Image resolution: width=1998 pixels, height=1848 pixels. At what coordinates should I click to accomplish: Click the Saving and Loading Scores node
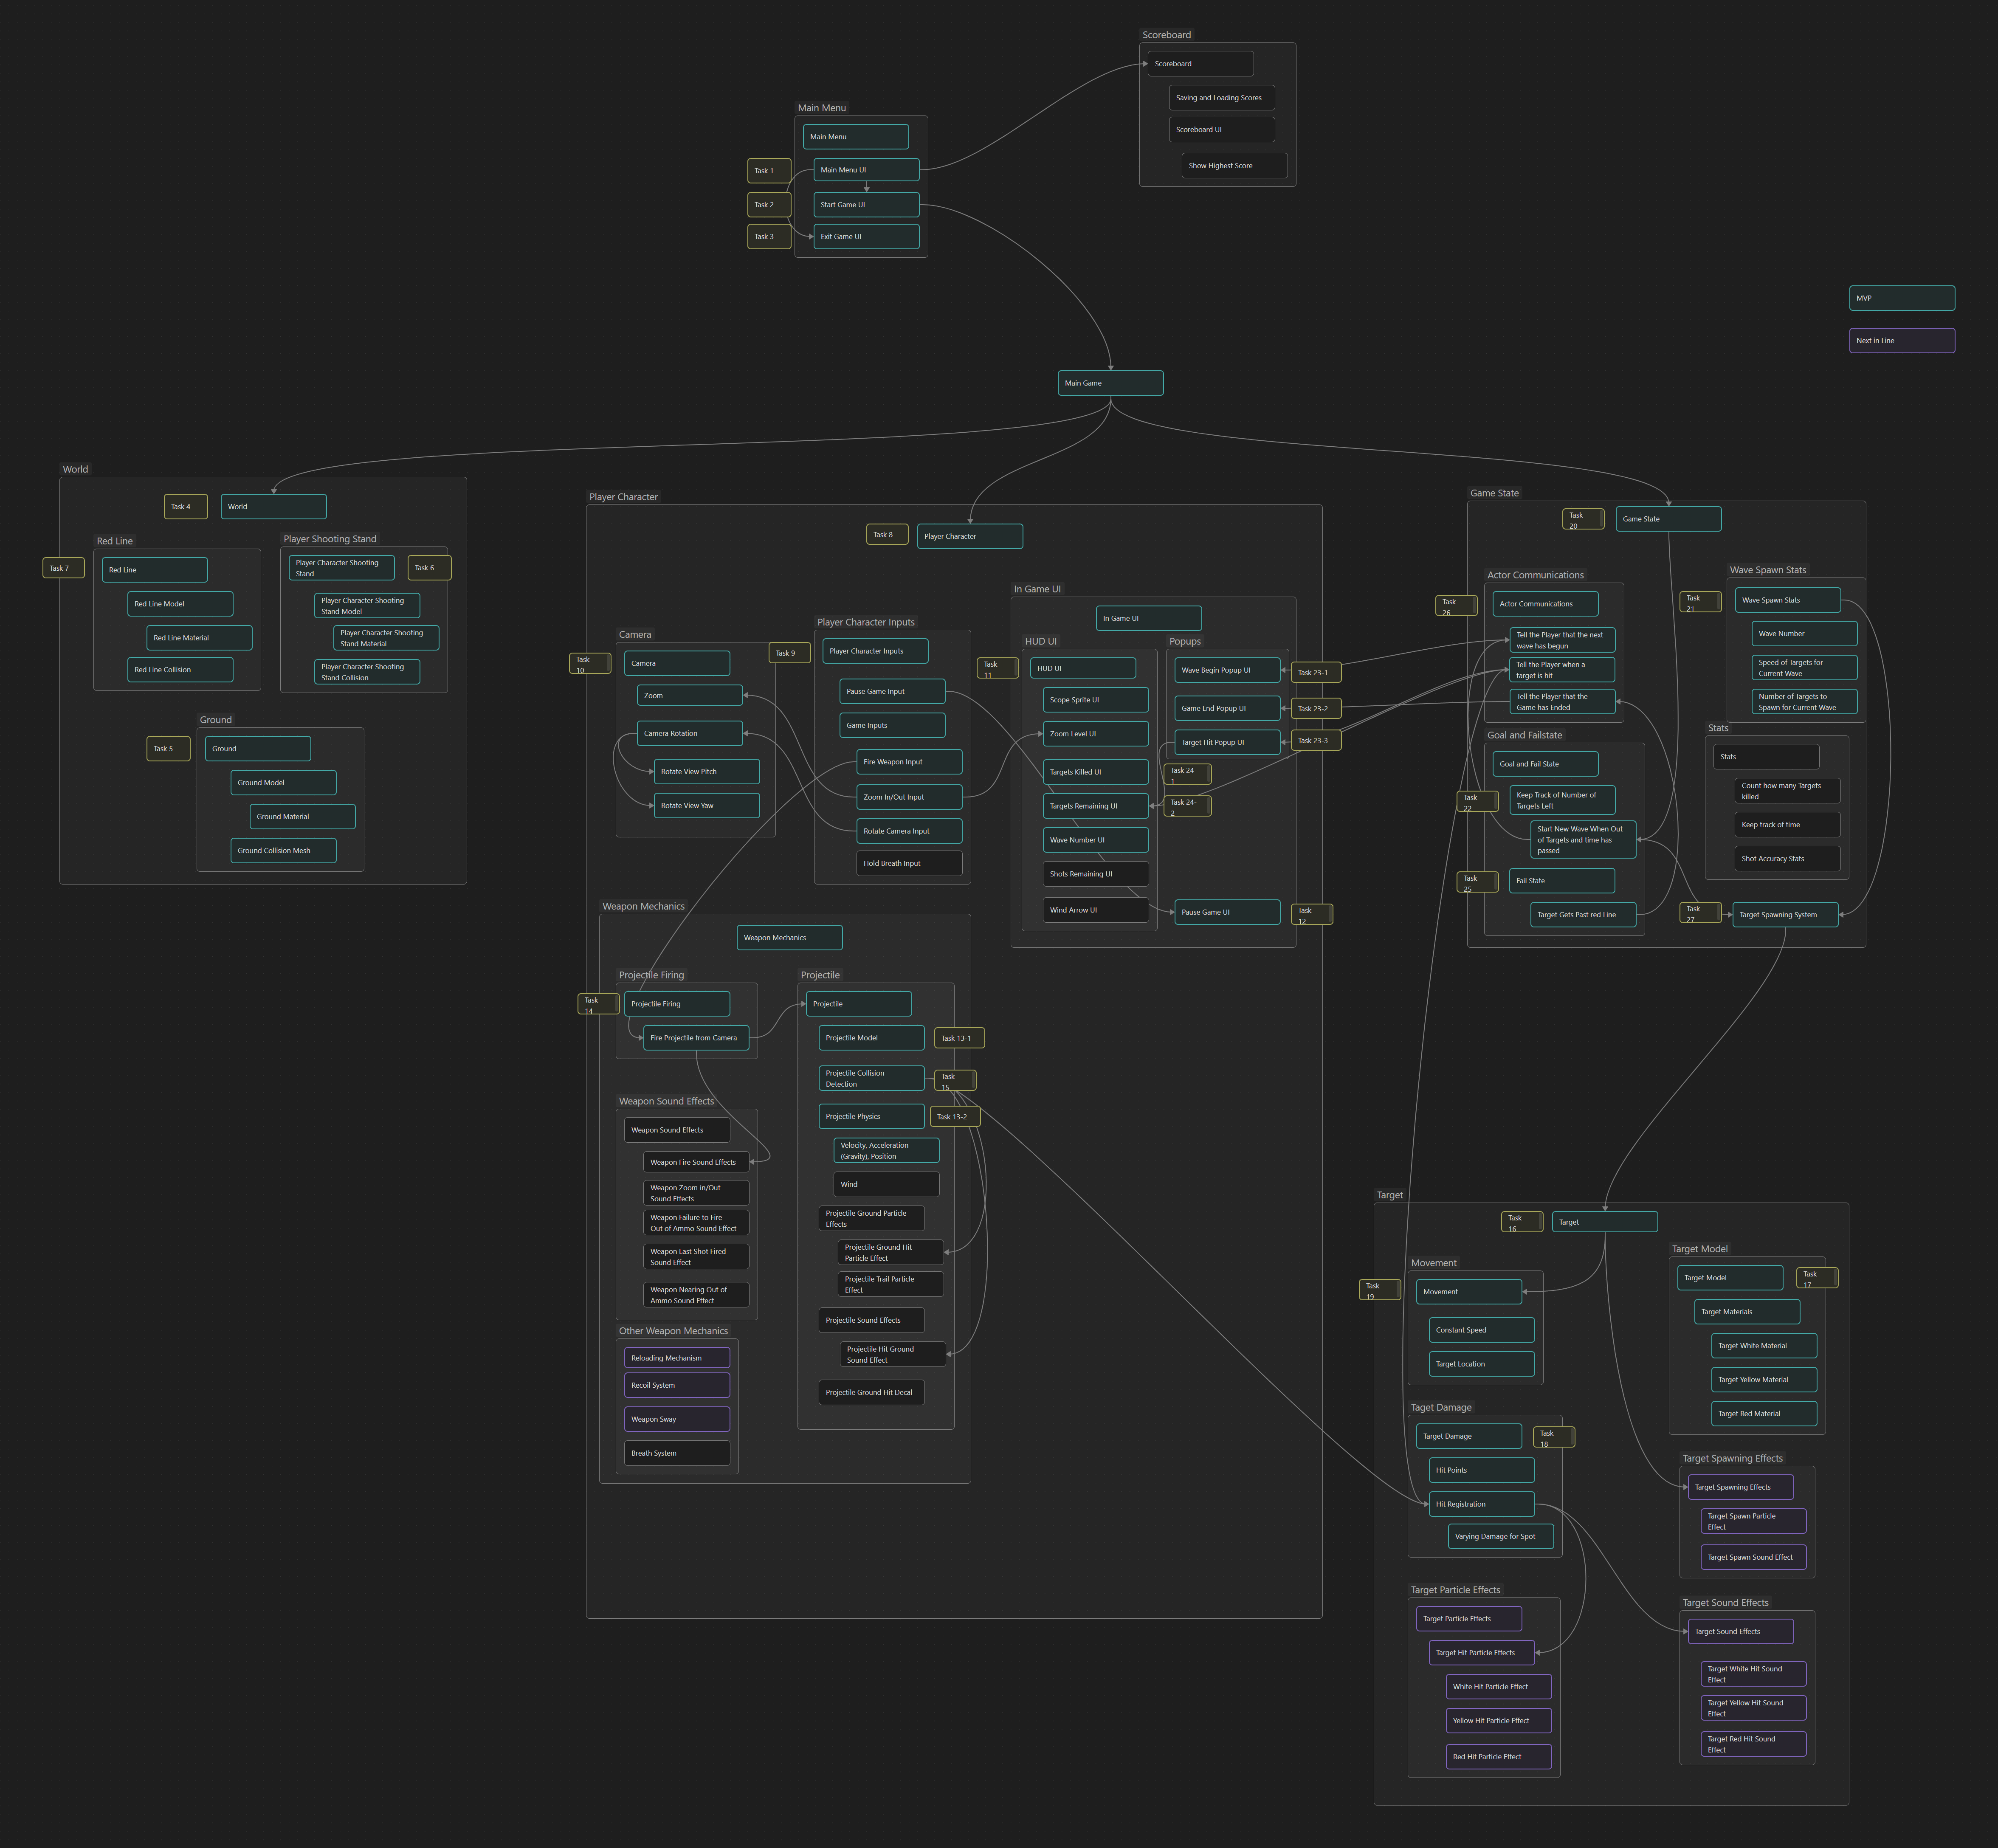point(1222,98)
